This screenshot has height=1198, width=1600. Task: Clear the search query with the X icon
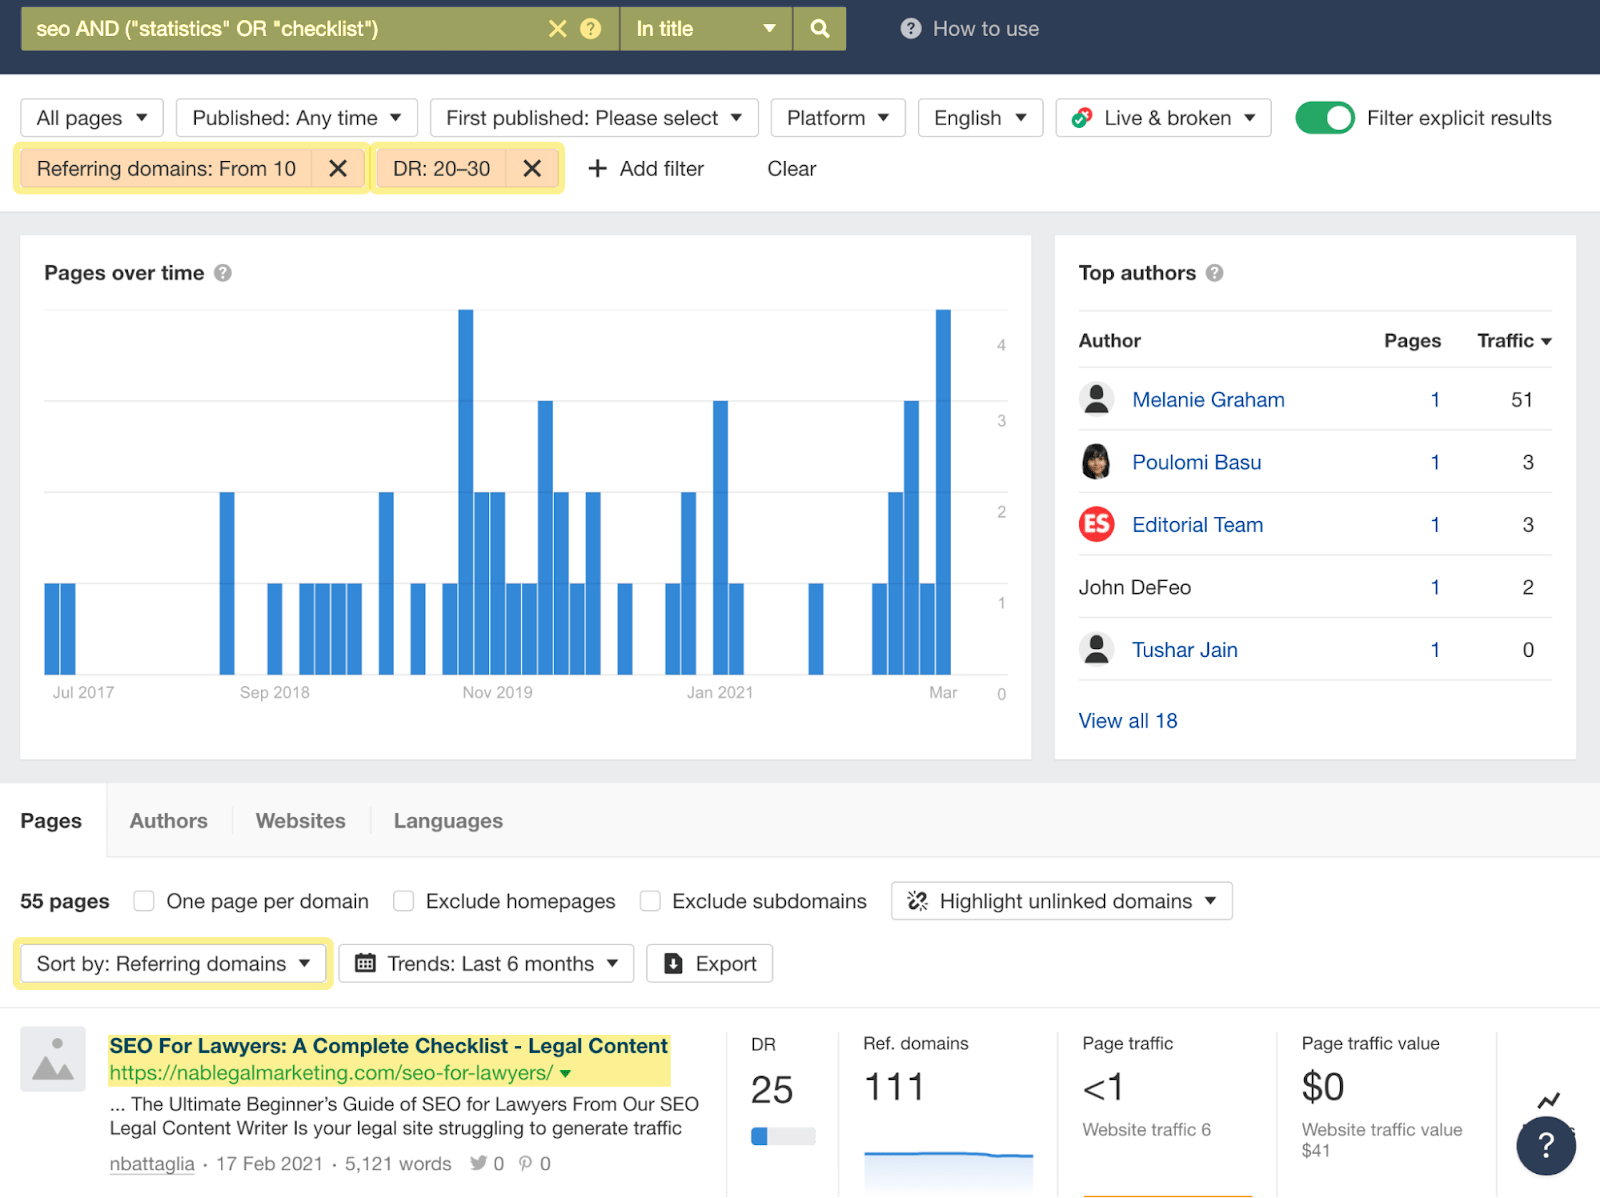point(557,28)
